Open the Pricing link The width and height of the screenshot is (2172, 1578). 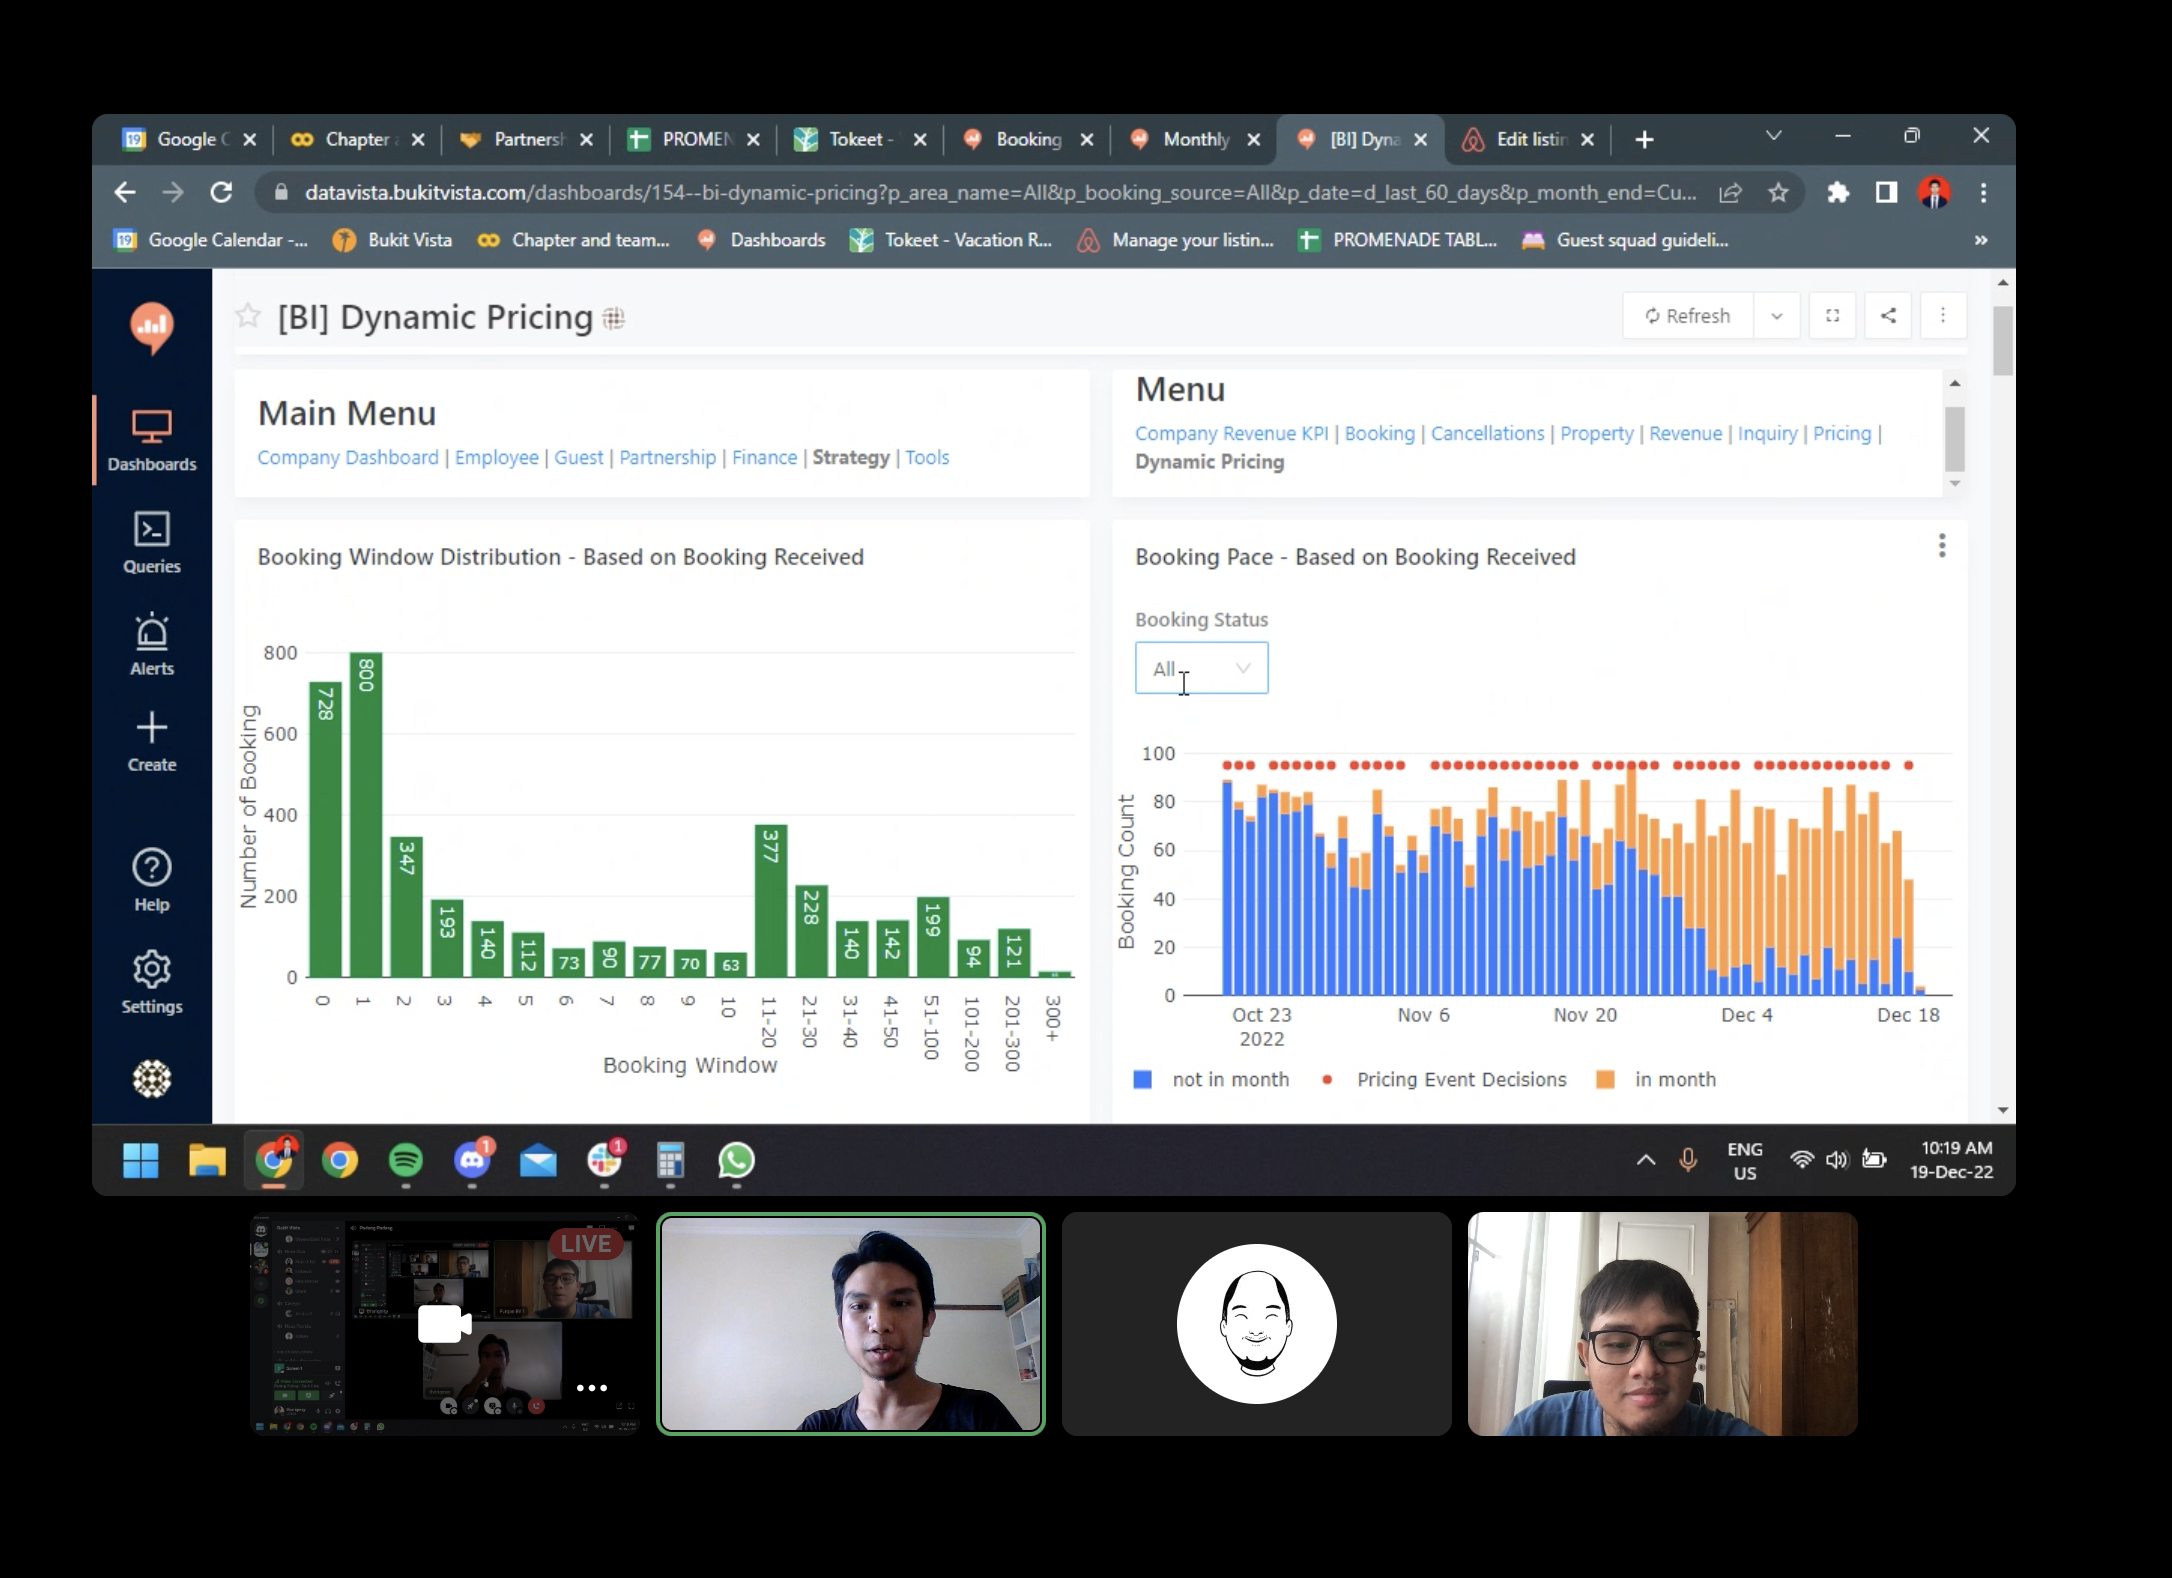pyautogui.click(x=1842, y=433)
